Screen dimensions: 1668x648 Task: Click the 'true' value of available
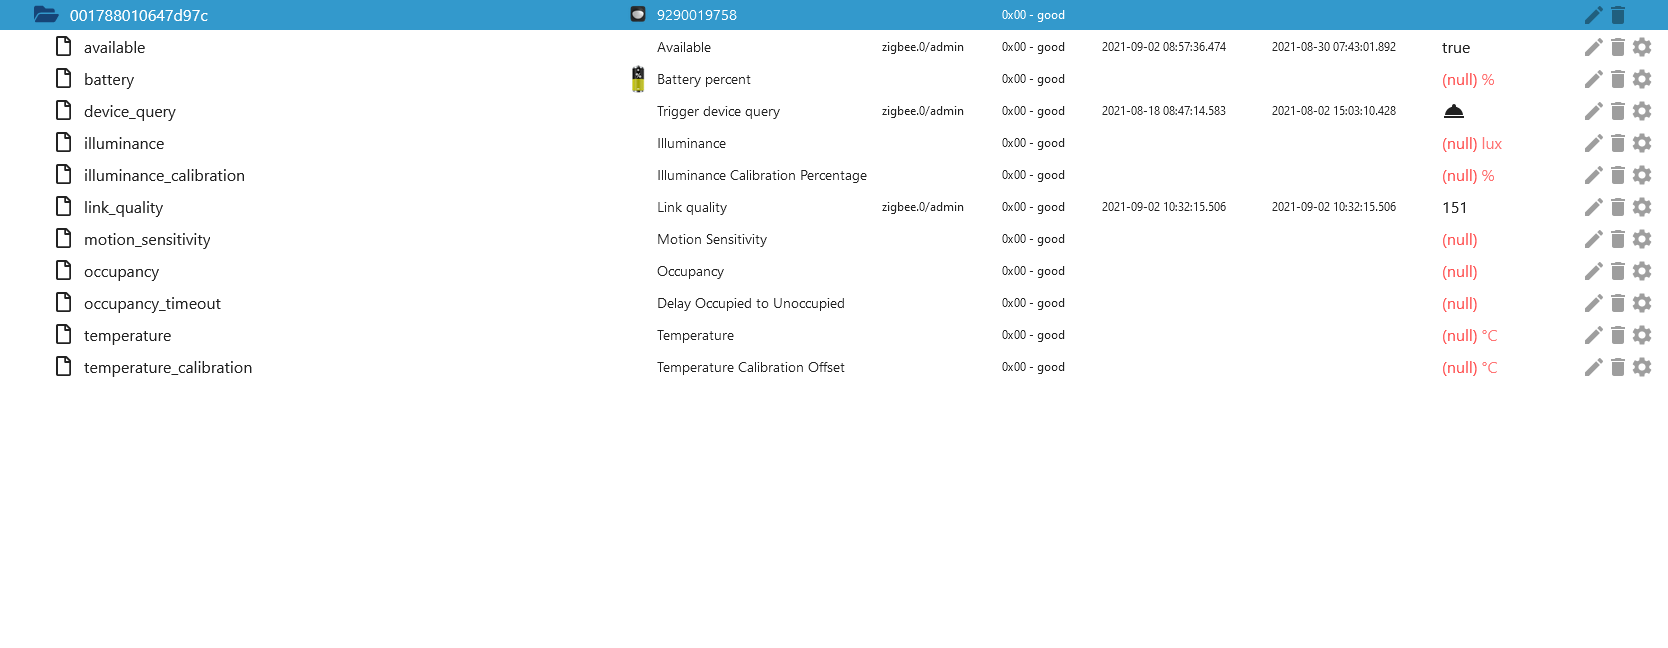(x=1456, y=48)
